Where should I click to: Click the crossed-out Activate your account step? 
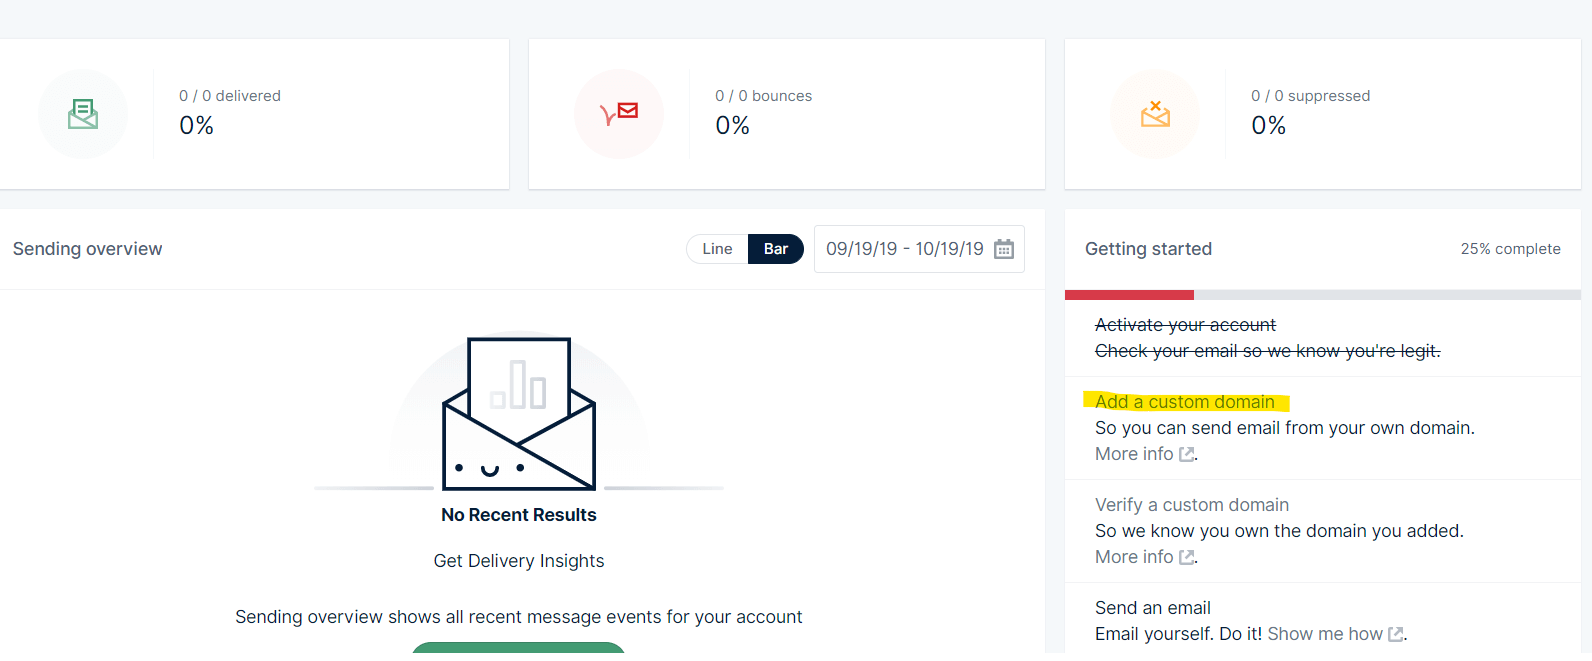pyautogui.click(x=1185, y=325)
